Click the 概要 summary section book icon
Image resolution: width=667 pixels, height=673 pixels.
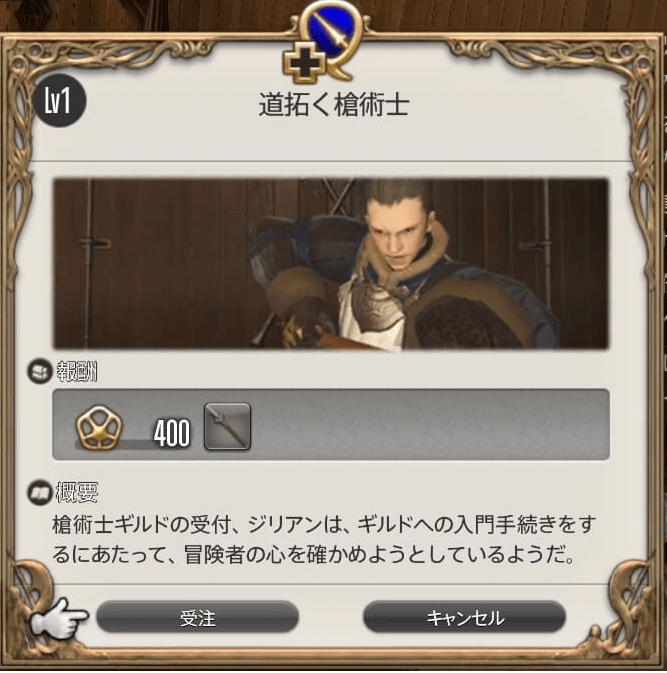(39, 493)
